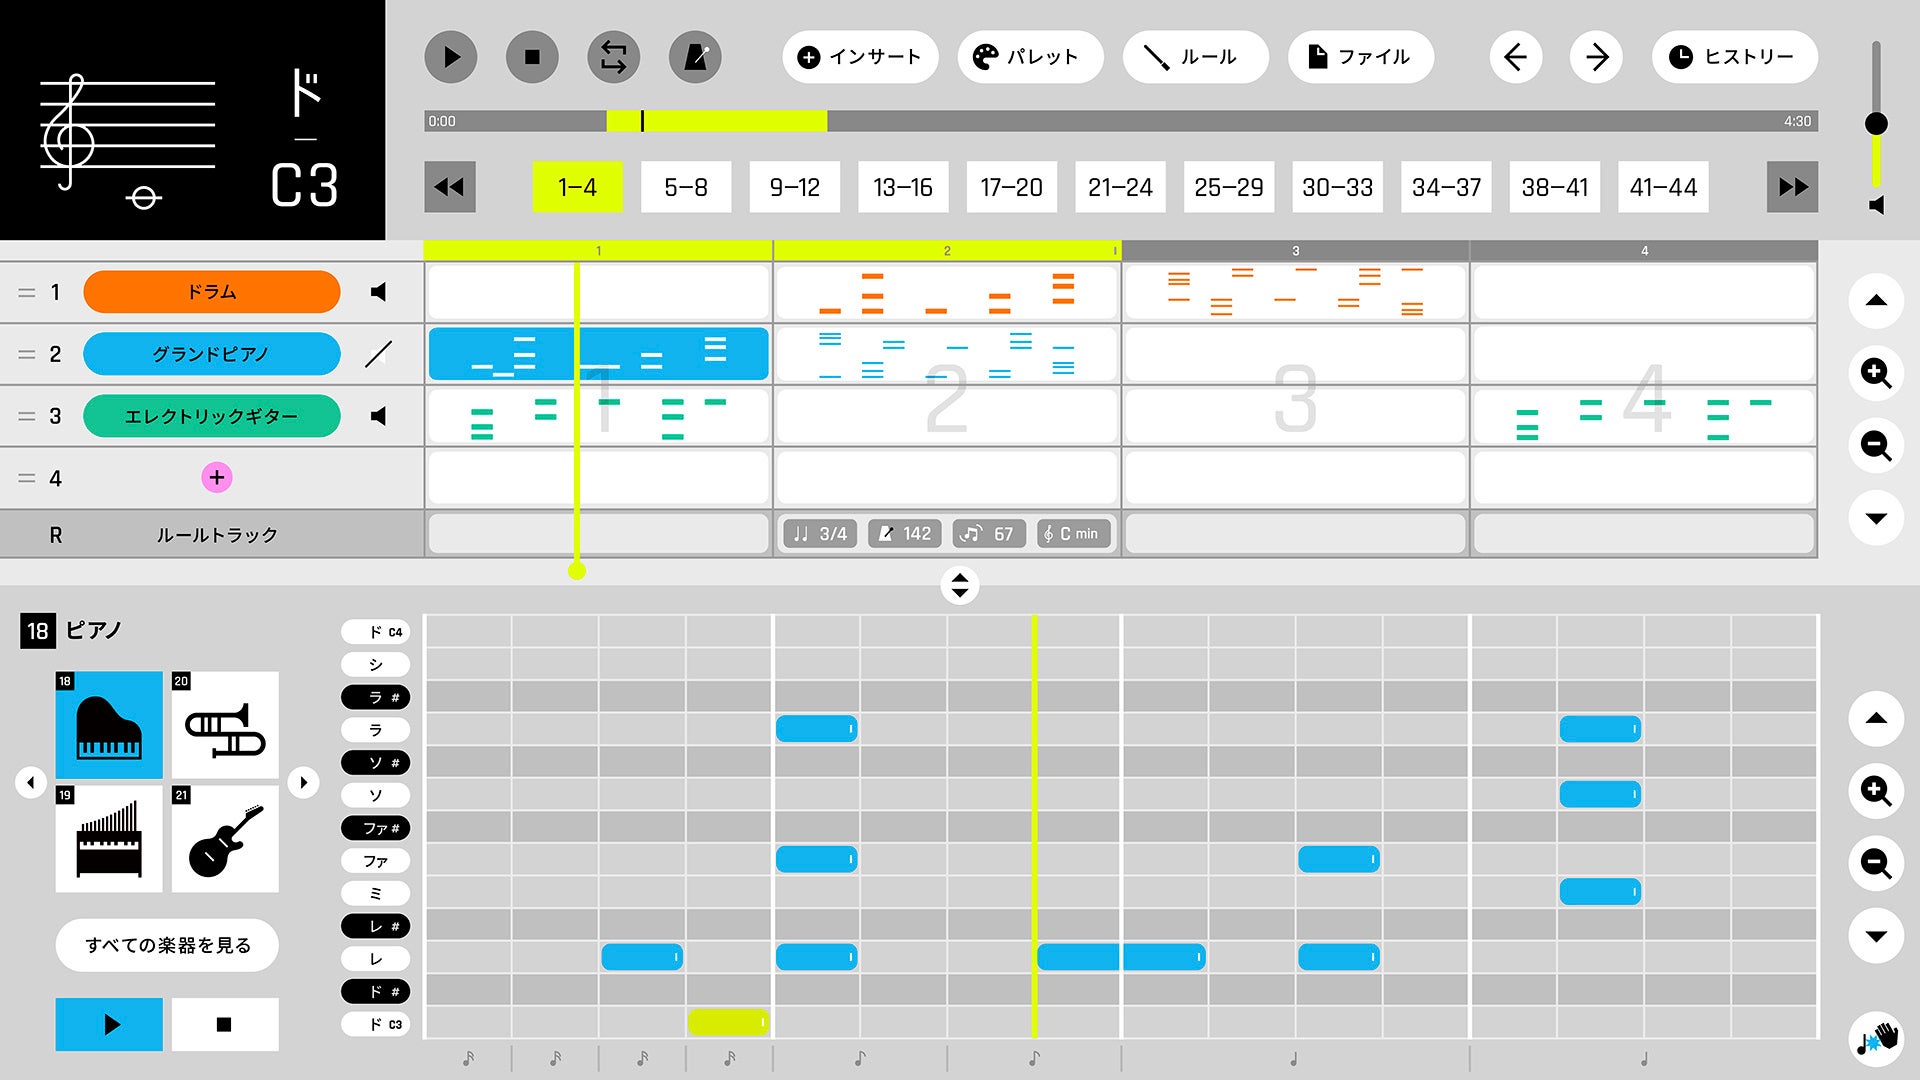Jump to measures 5–8 tab
The height and width of the screenshot is (1080, 1920).
point(686,187)
